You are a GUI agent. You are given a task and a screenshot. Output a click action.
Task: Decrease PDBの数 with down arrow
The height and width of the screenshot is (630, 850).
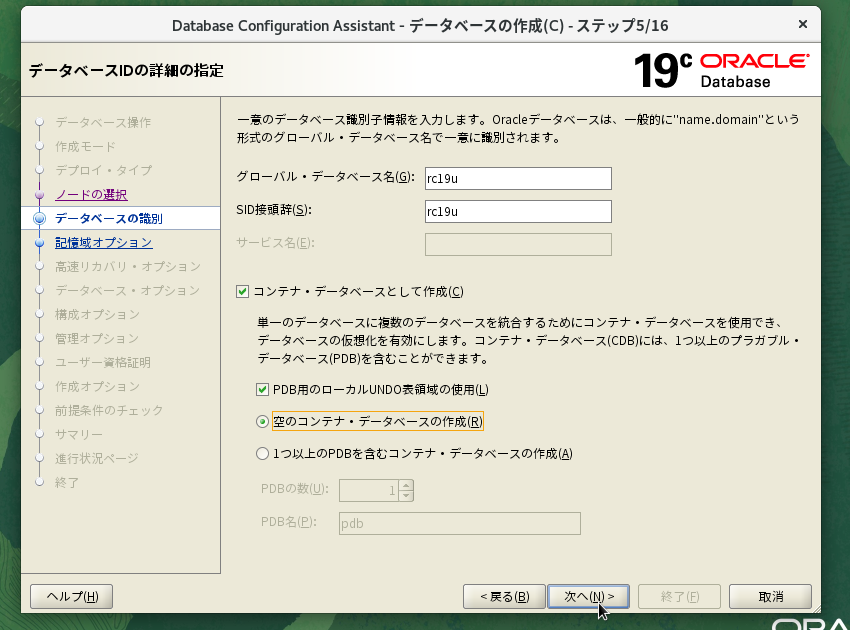pos(406,496)
